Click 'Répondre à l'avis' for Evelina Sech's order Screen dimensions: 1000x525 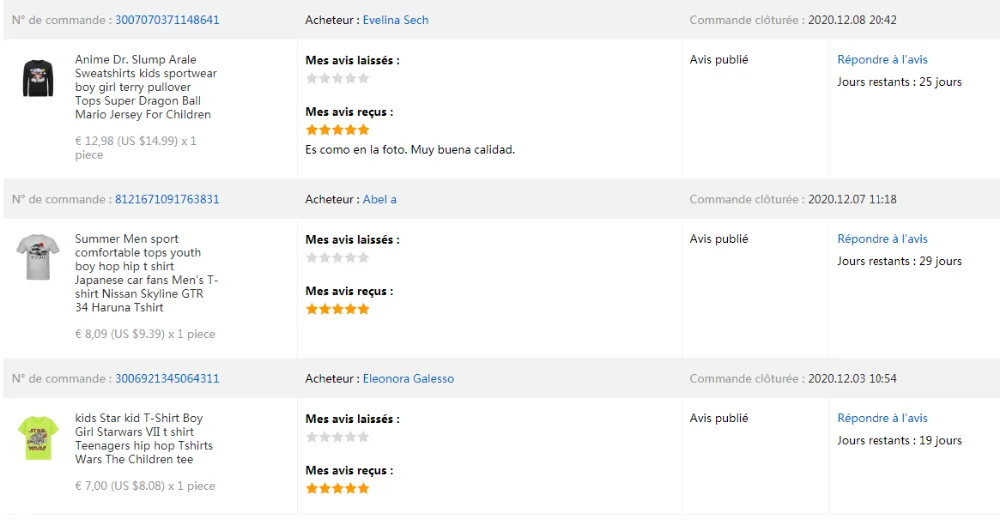point(882,60)
